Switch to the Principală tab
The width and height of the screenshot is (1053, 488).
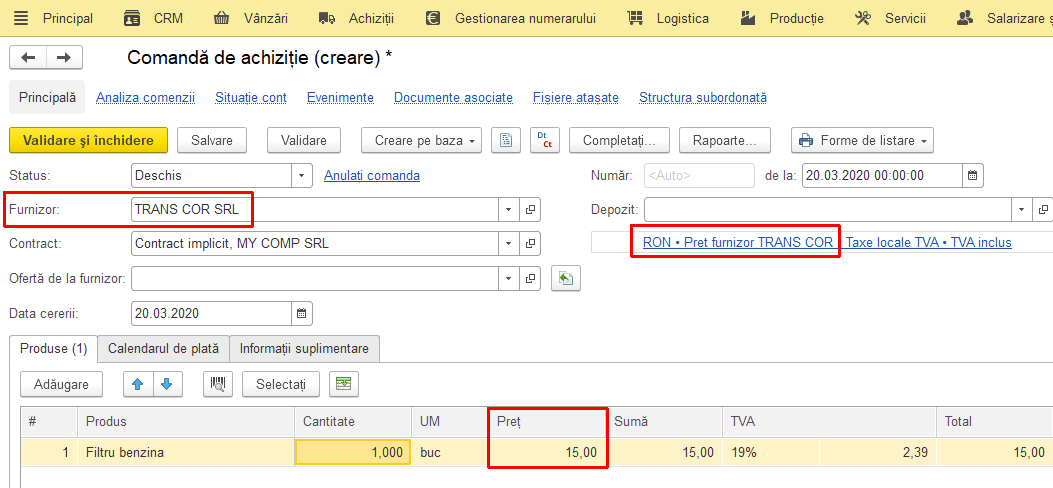(x=47, y=97)
